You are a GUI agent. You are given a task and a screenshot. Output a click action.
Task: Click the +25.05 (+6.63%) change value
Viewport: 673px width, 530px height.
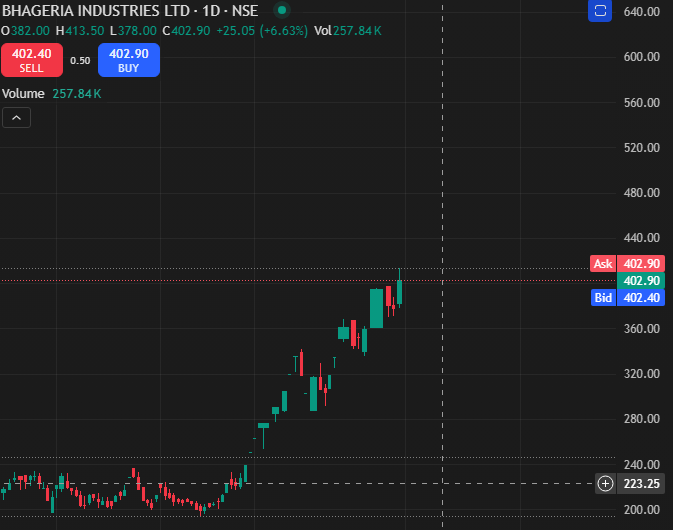click(x=262, y=31)
